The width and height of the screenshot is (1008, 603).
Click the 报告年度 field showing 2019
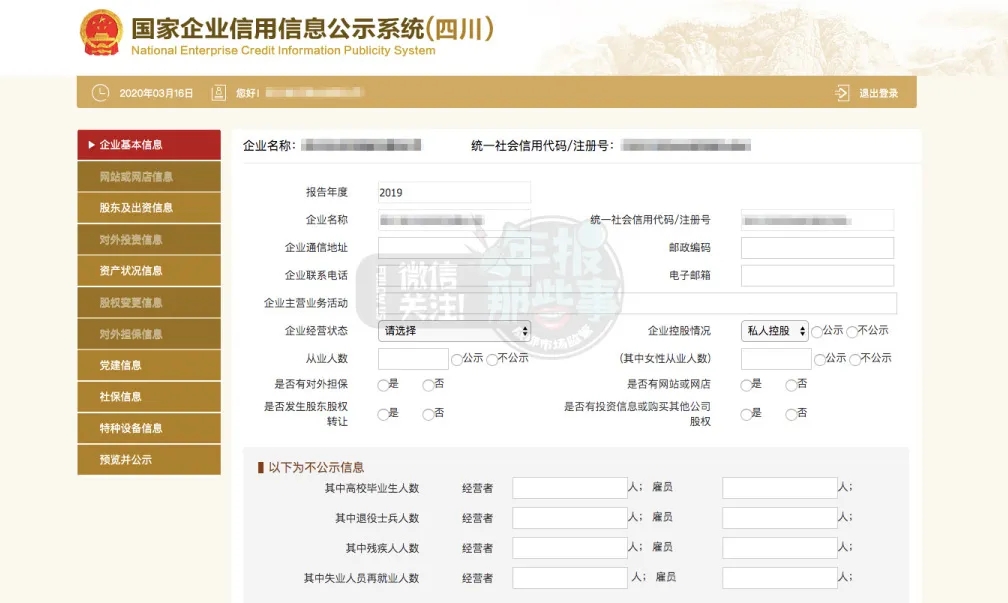point(454,192)
